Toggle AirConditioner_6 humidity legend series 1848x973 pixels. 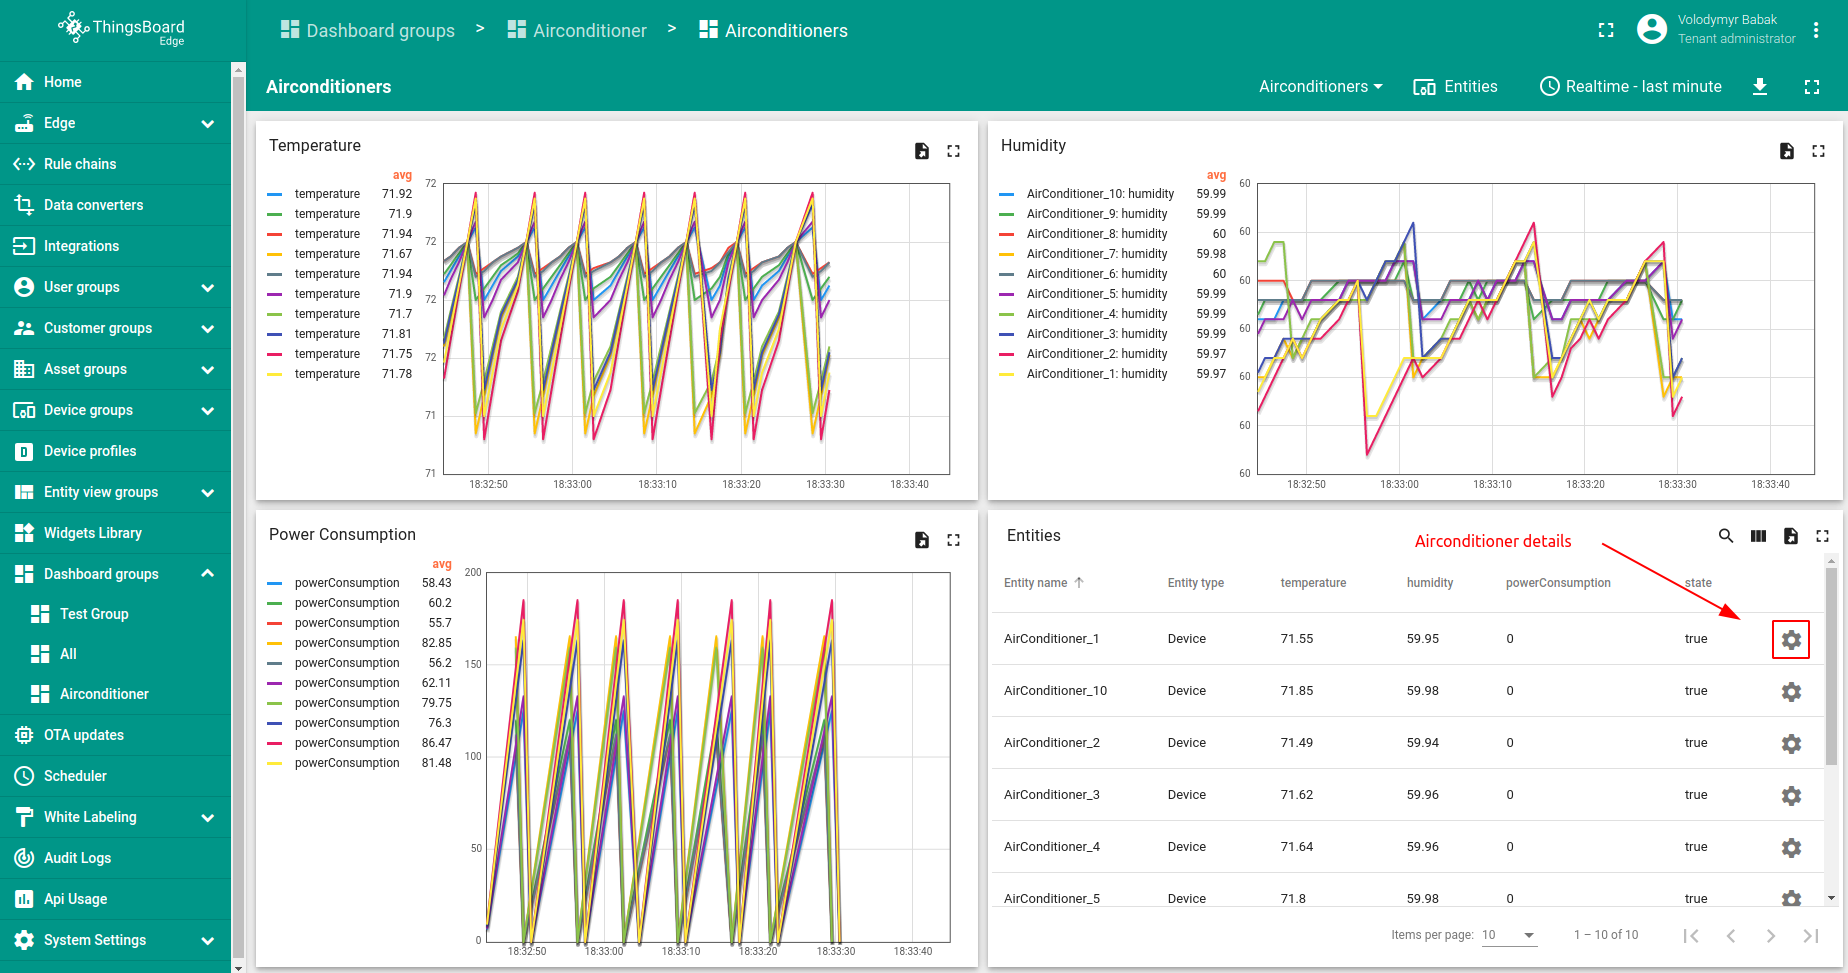point(1097,274)
